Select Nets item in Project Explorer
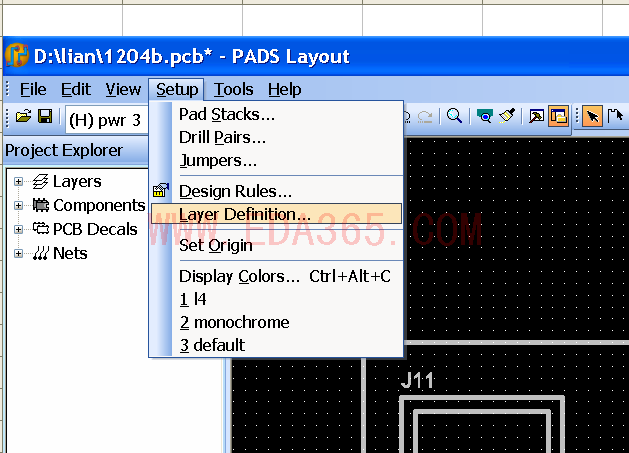The image size is (629, 453). click(70, 254)
